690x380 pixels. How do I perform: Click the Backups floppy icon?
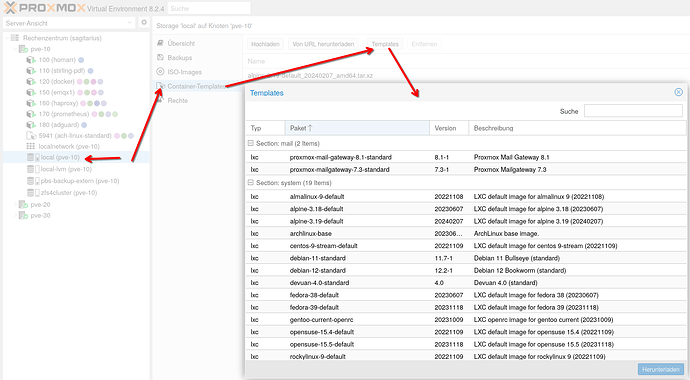click(x=160, y=58)
